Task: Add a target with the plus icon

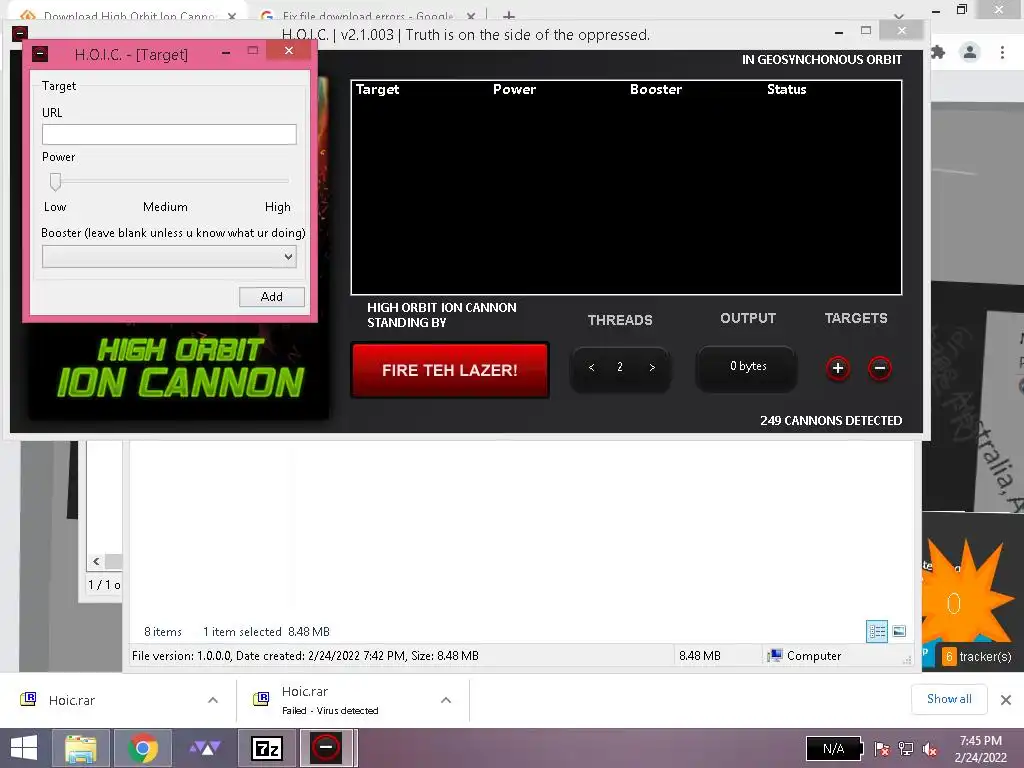Action: (838, 368)
